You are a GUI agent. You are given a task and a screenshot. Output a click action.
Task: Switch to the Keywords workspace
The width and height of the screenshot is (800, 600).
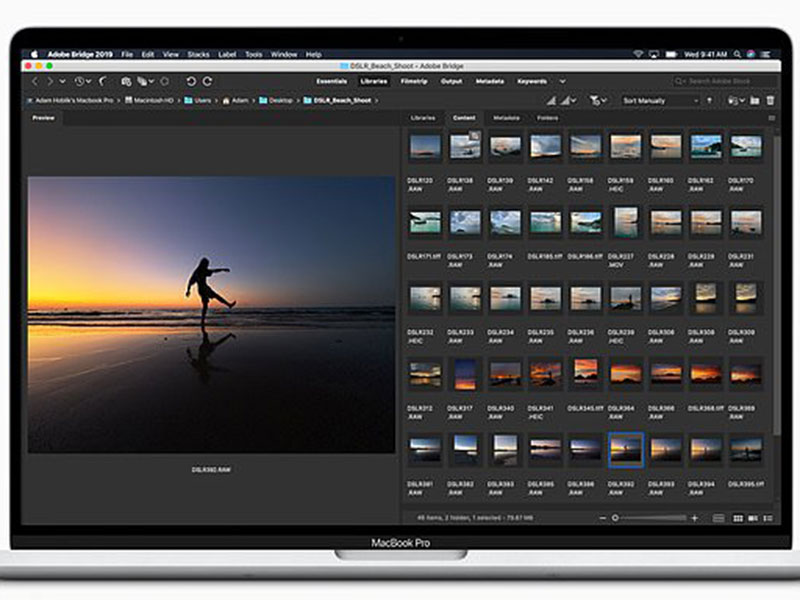[532, 82]
